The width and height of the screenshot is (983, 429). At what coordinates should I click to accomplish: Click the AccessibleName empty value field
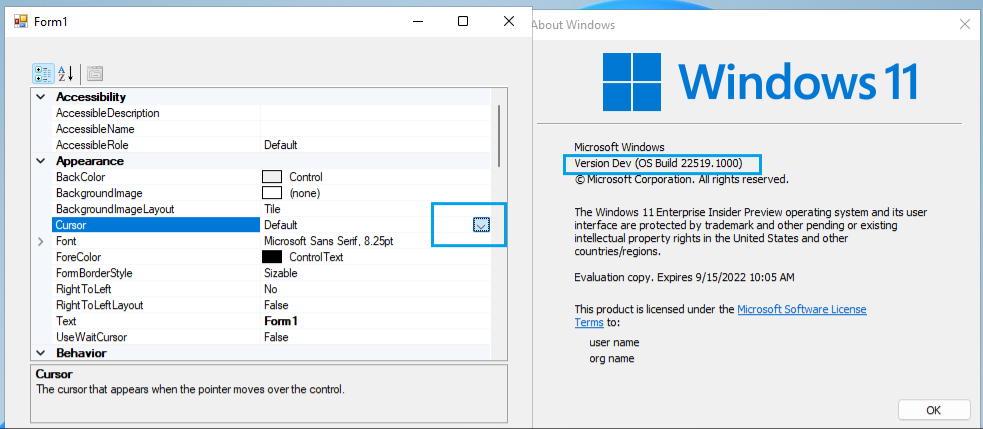pyautogui.click(x=376, y=129)
